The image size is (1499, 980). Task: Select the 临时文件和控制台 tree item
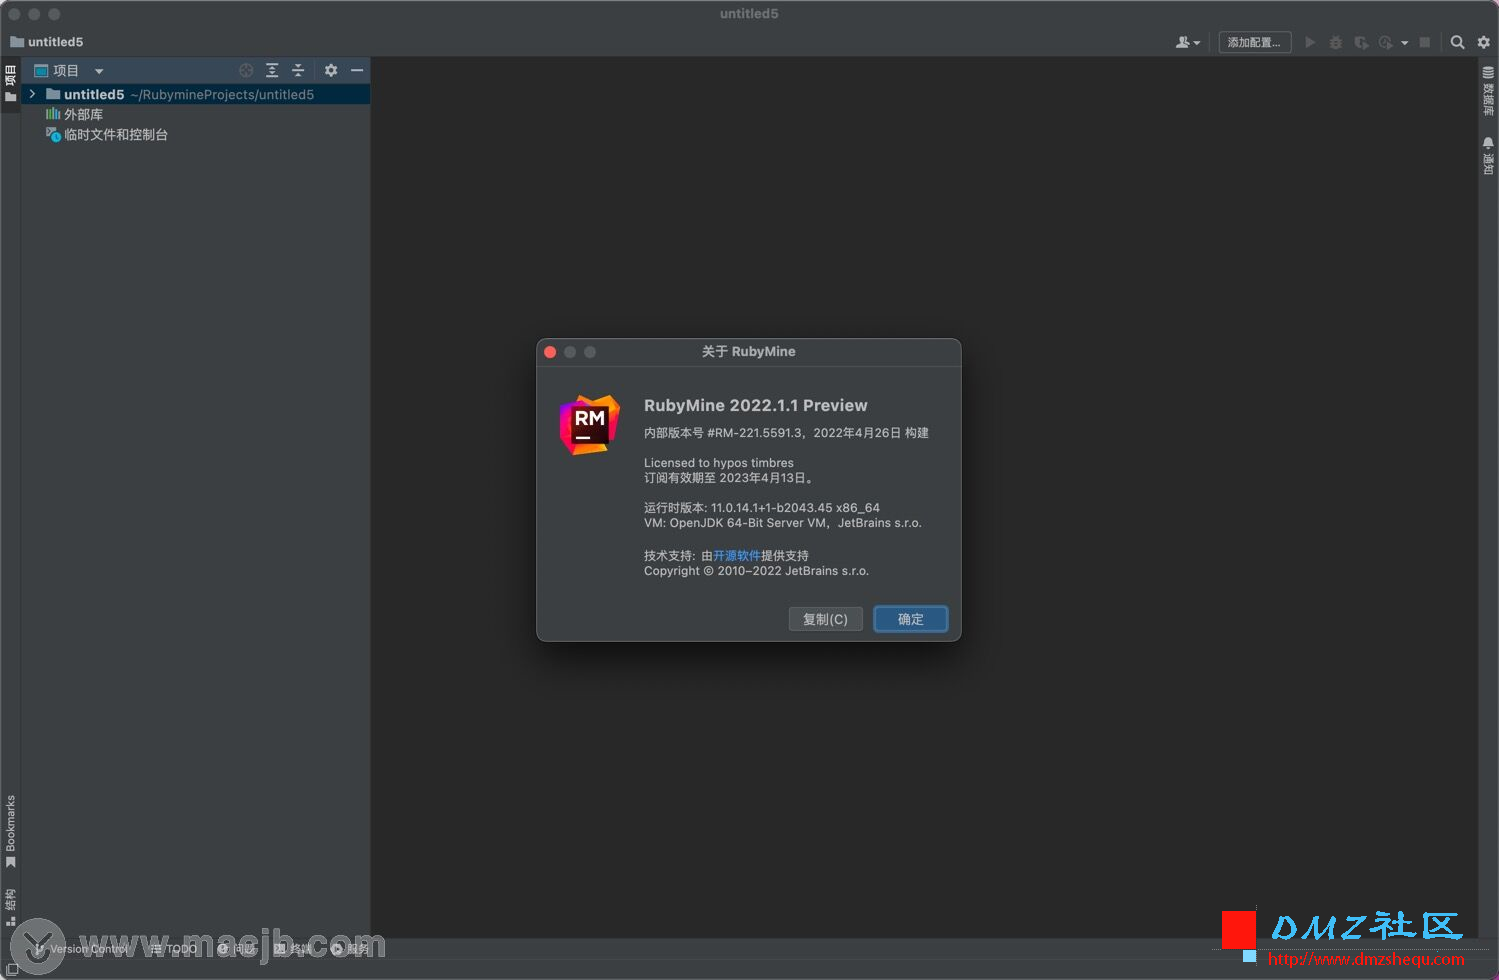107,134
